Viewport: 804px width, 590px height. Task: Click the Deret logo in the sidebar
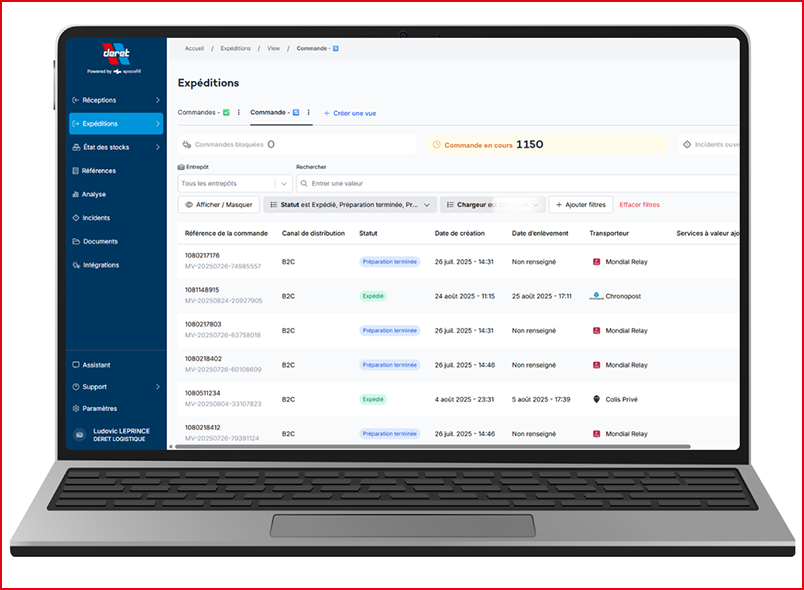[x=116, y=54]
